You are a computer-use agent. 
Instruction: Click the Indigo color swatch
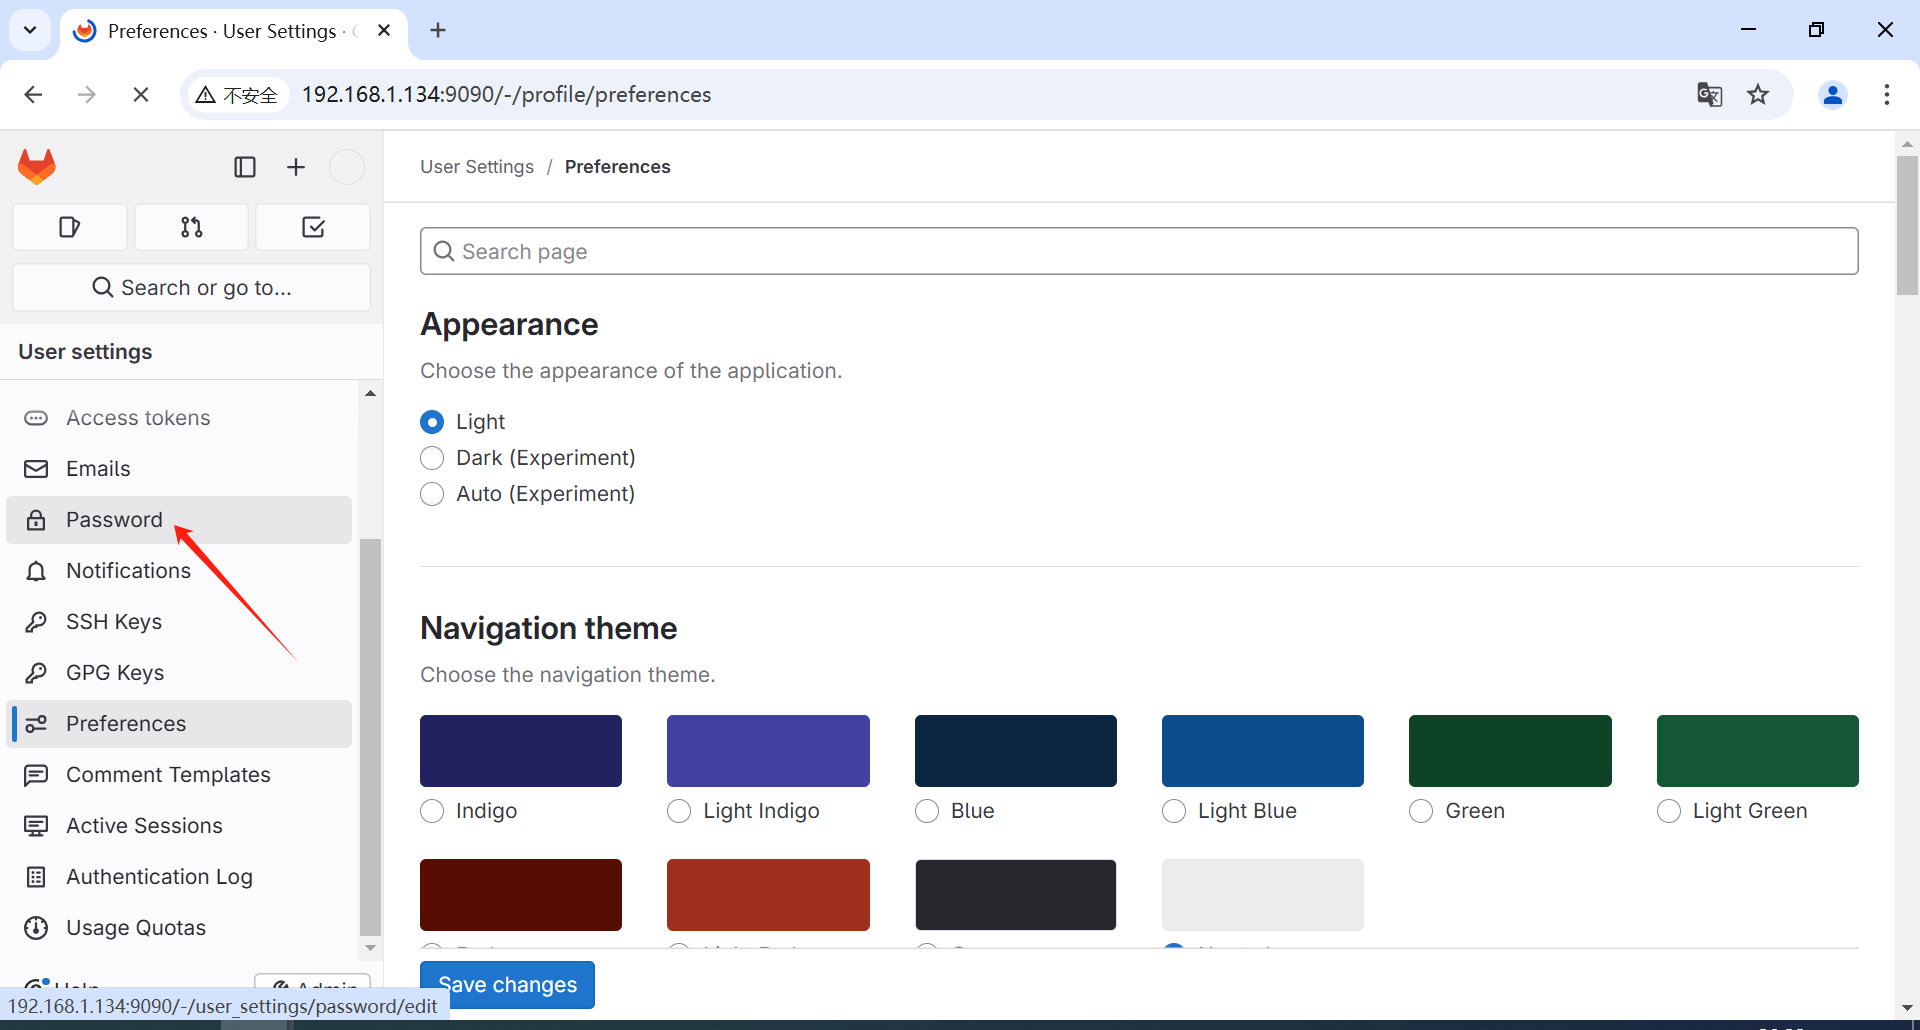pos(521,751)
